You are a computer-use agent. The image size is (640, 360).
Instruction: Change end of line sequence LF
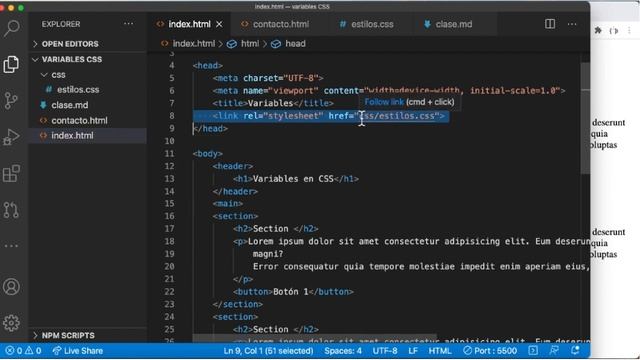[413, 351]
